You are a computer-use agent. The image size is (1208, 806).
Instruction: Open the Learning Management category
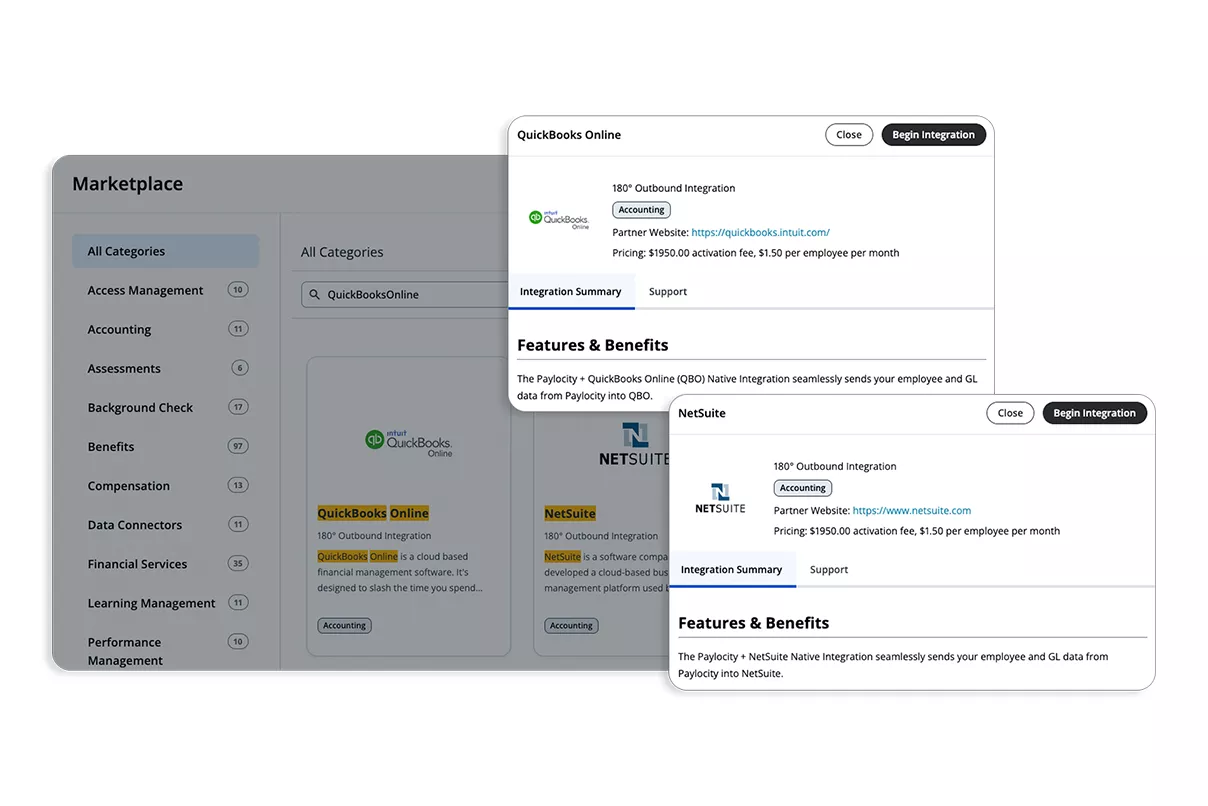pyautogui.click(x=151, y=603)
